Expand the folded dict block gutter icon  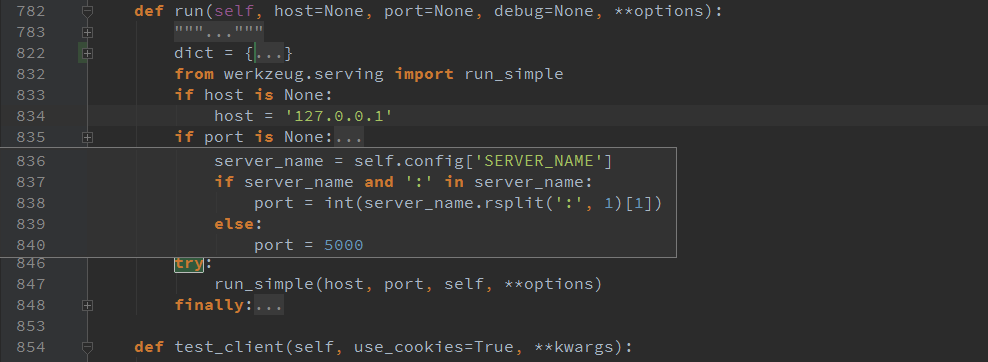tap(87, 54)
